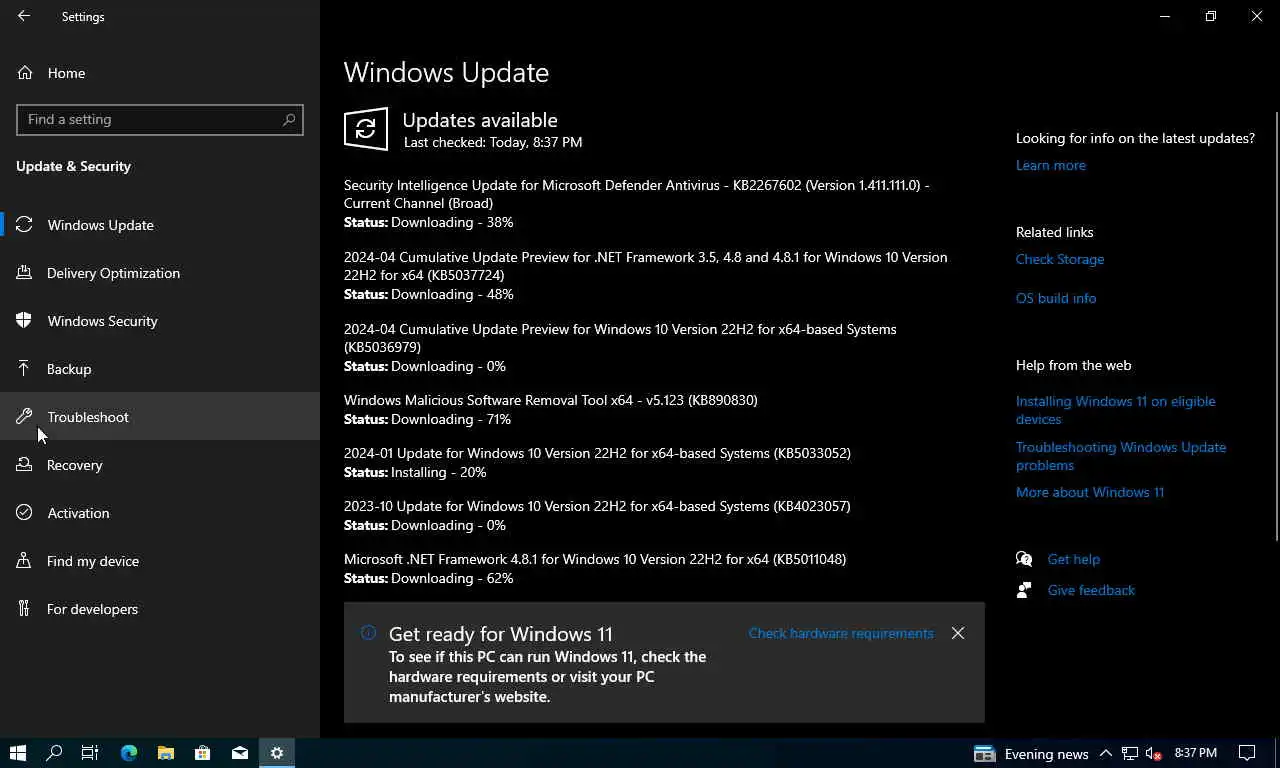
Task: Open File Explorer from the taskbar
Action: tap(166, 753)
